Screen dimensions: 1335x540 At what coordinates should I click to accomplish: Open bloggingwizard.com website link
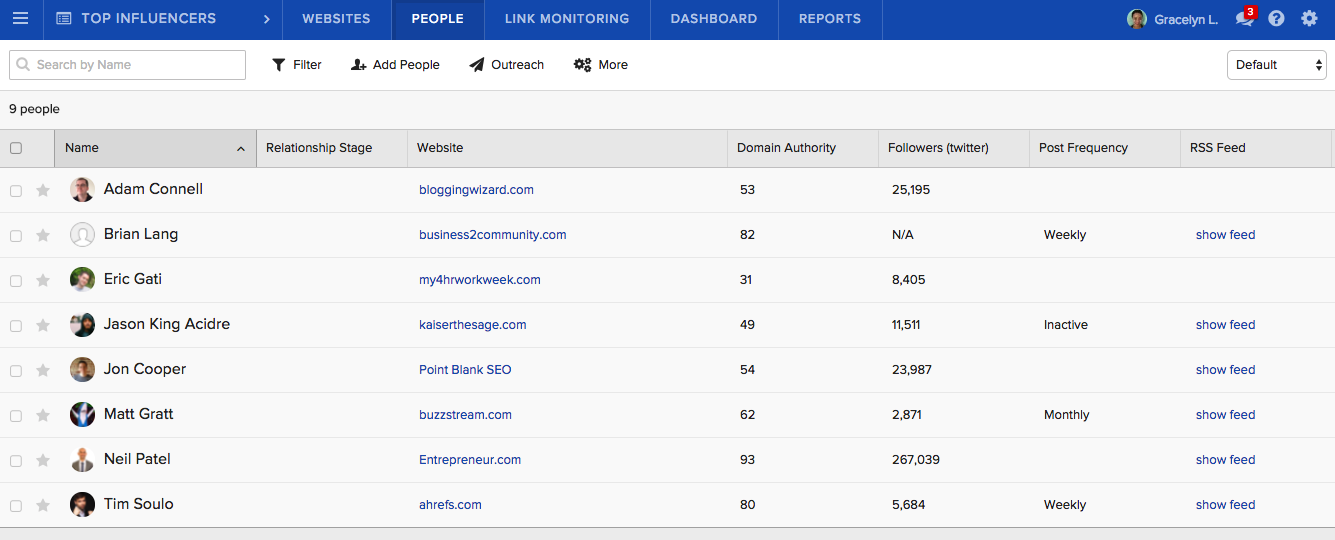(476, 190)
